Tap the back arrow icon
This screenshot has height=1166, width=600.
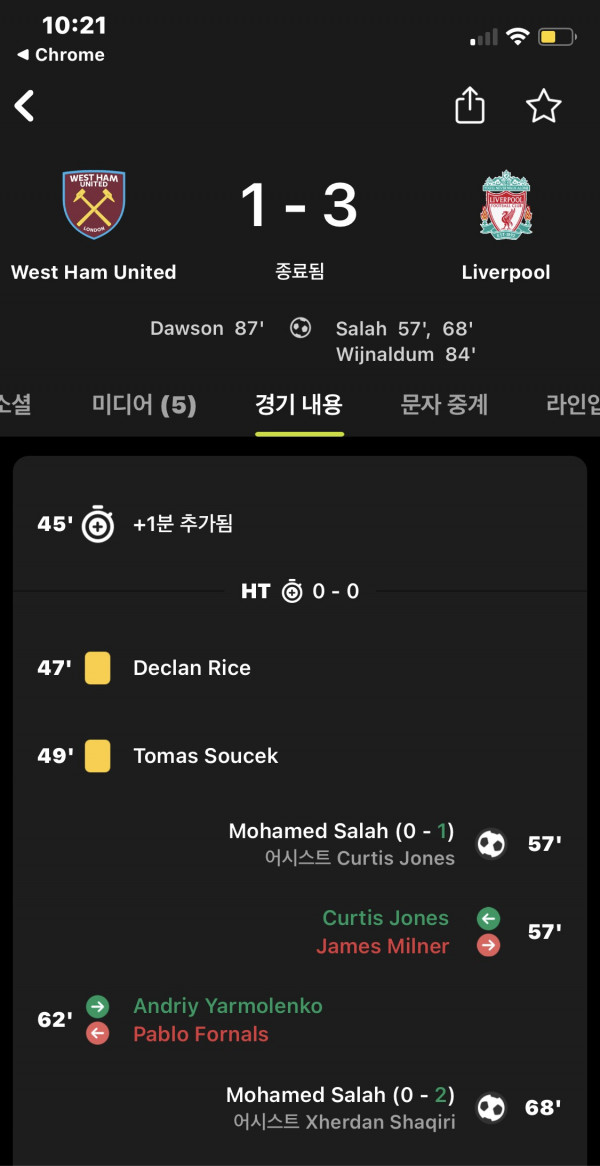point(25,106)
